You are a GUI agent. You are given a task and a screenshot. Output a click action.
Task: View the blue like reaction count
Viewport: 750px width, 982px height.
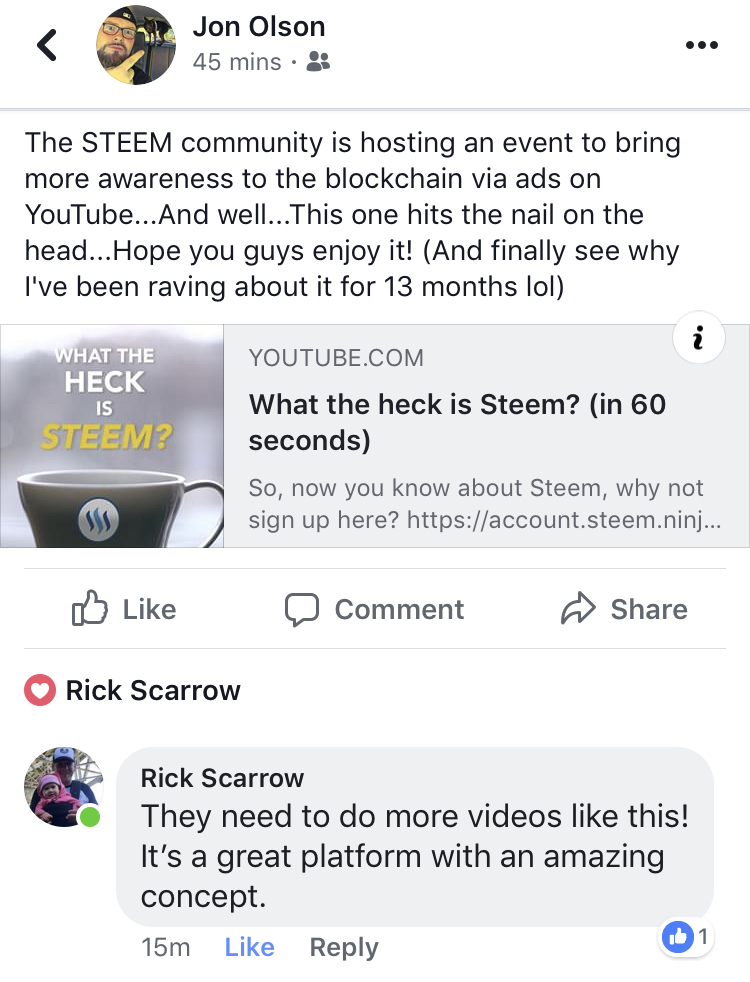point(686,937)
